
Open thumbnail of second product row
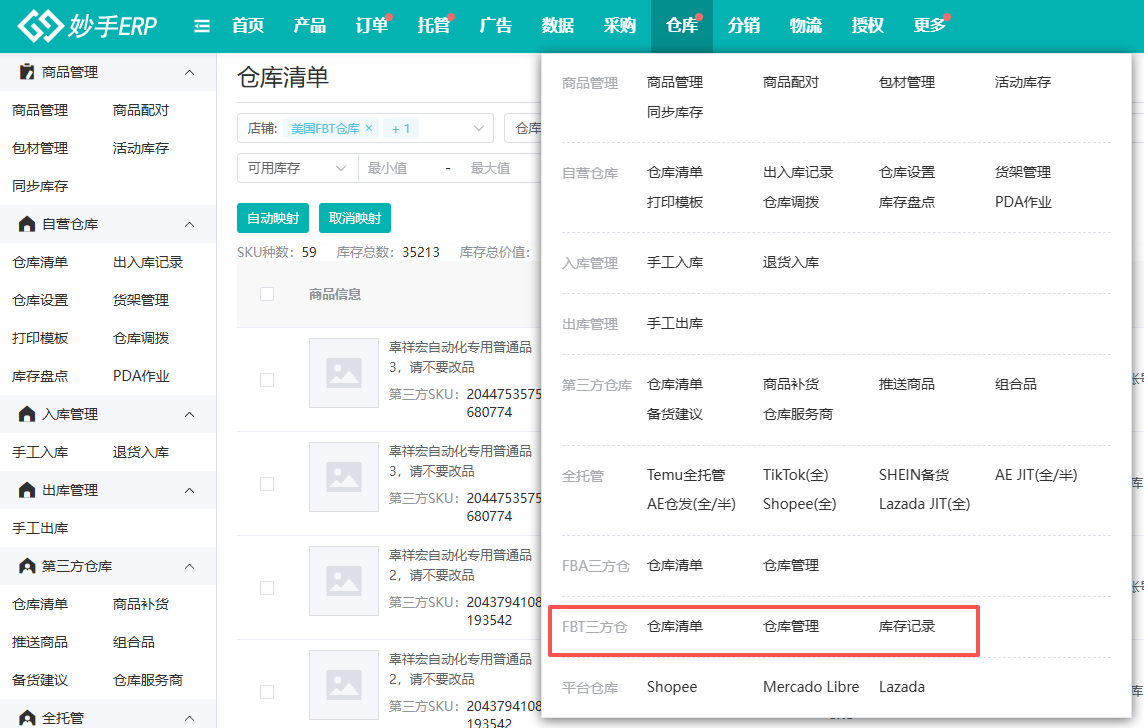point(344,477)
